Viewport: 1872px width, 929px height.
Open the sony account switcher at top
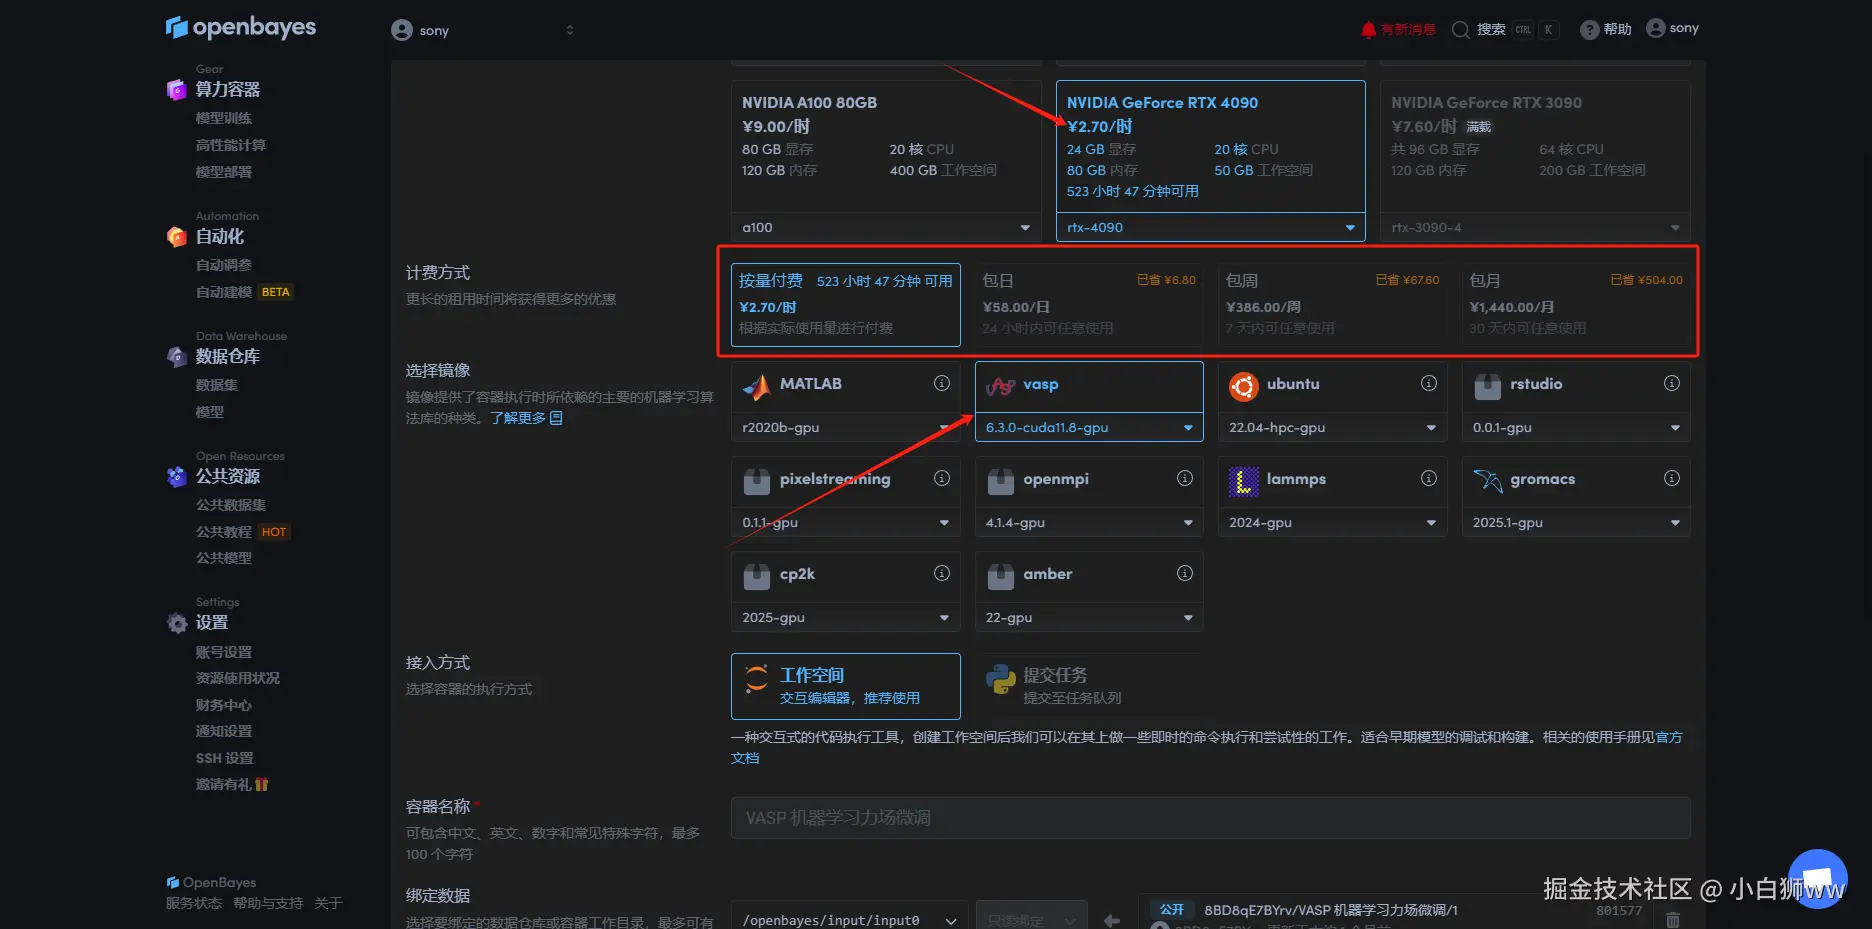point(483,30)
